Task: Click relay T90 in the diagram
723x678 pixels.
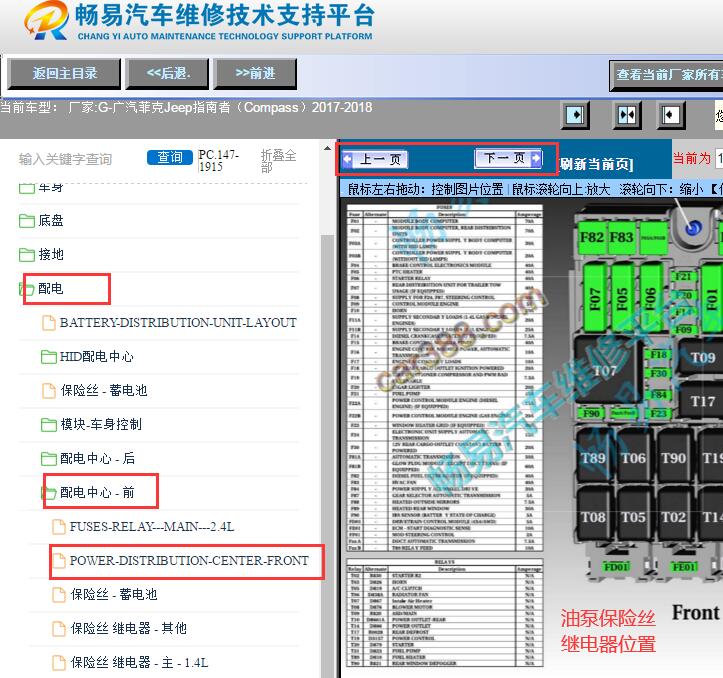Action: (x=674, y=458)
